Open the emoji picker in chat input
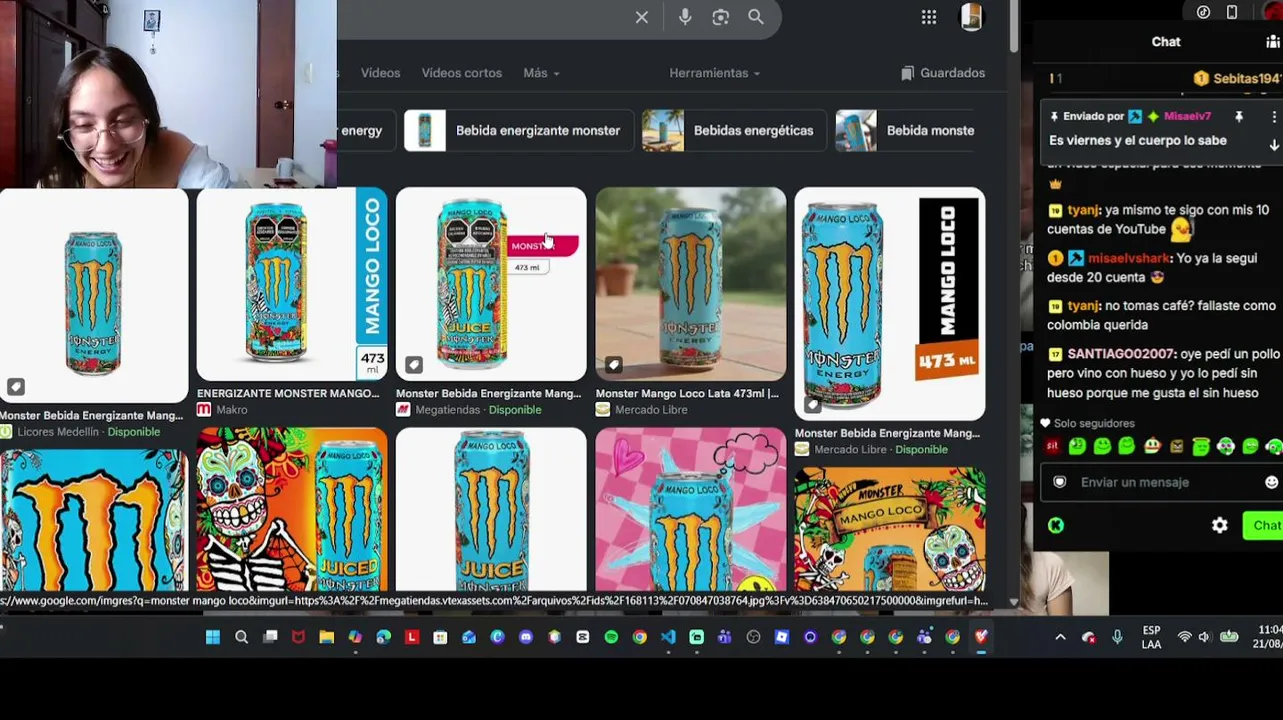This screenshot has height=720, width=1283. click(x=1271, y=482)
